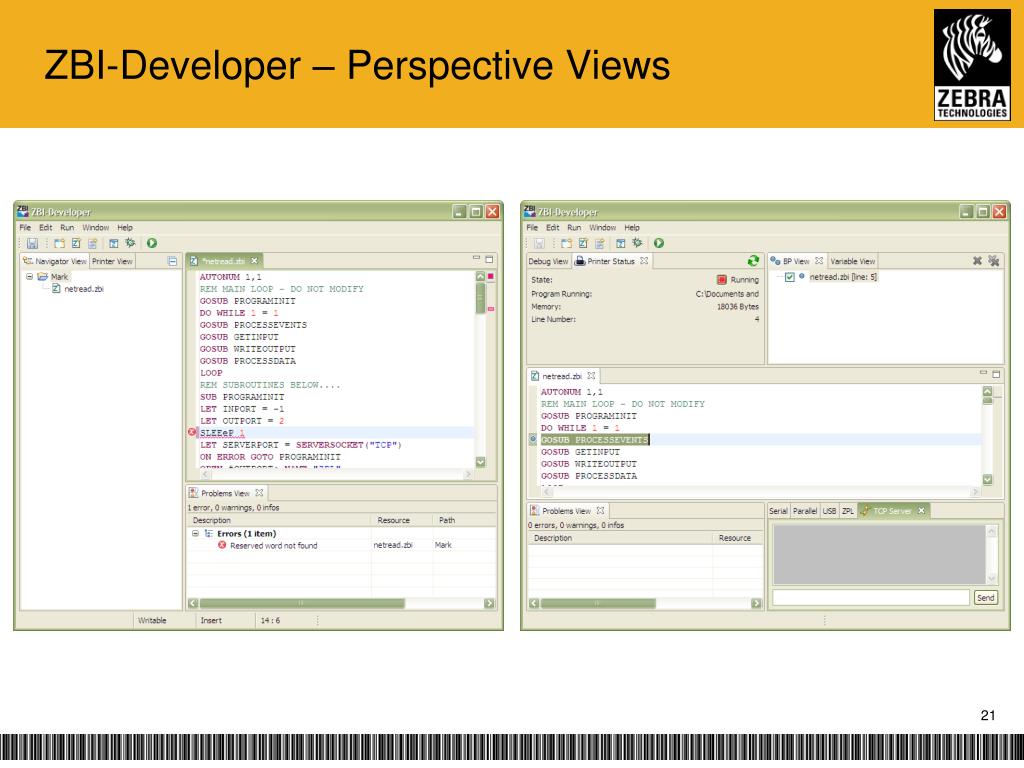Click Resource column header in right Problems View
This screenshot has width=1024, height=768.
(737, 538)
